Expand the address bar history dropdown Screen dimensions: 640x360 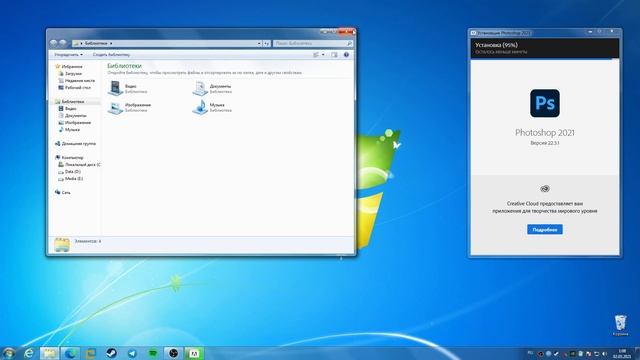coord(259,43)
